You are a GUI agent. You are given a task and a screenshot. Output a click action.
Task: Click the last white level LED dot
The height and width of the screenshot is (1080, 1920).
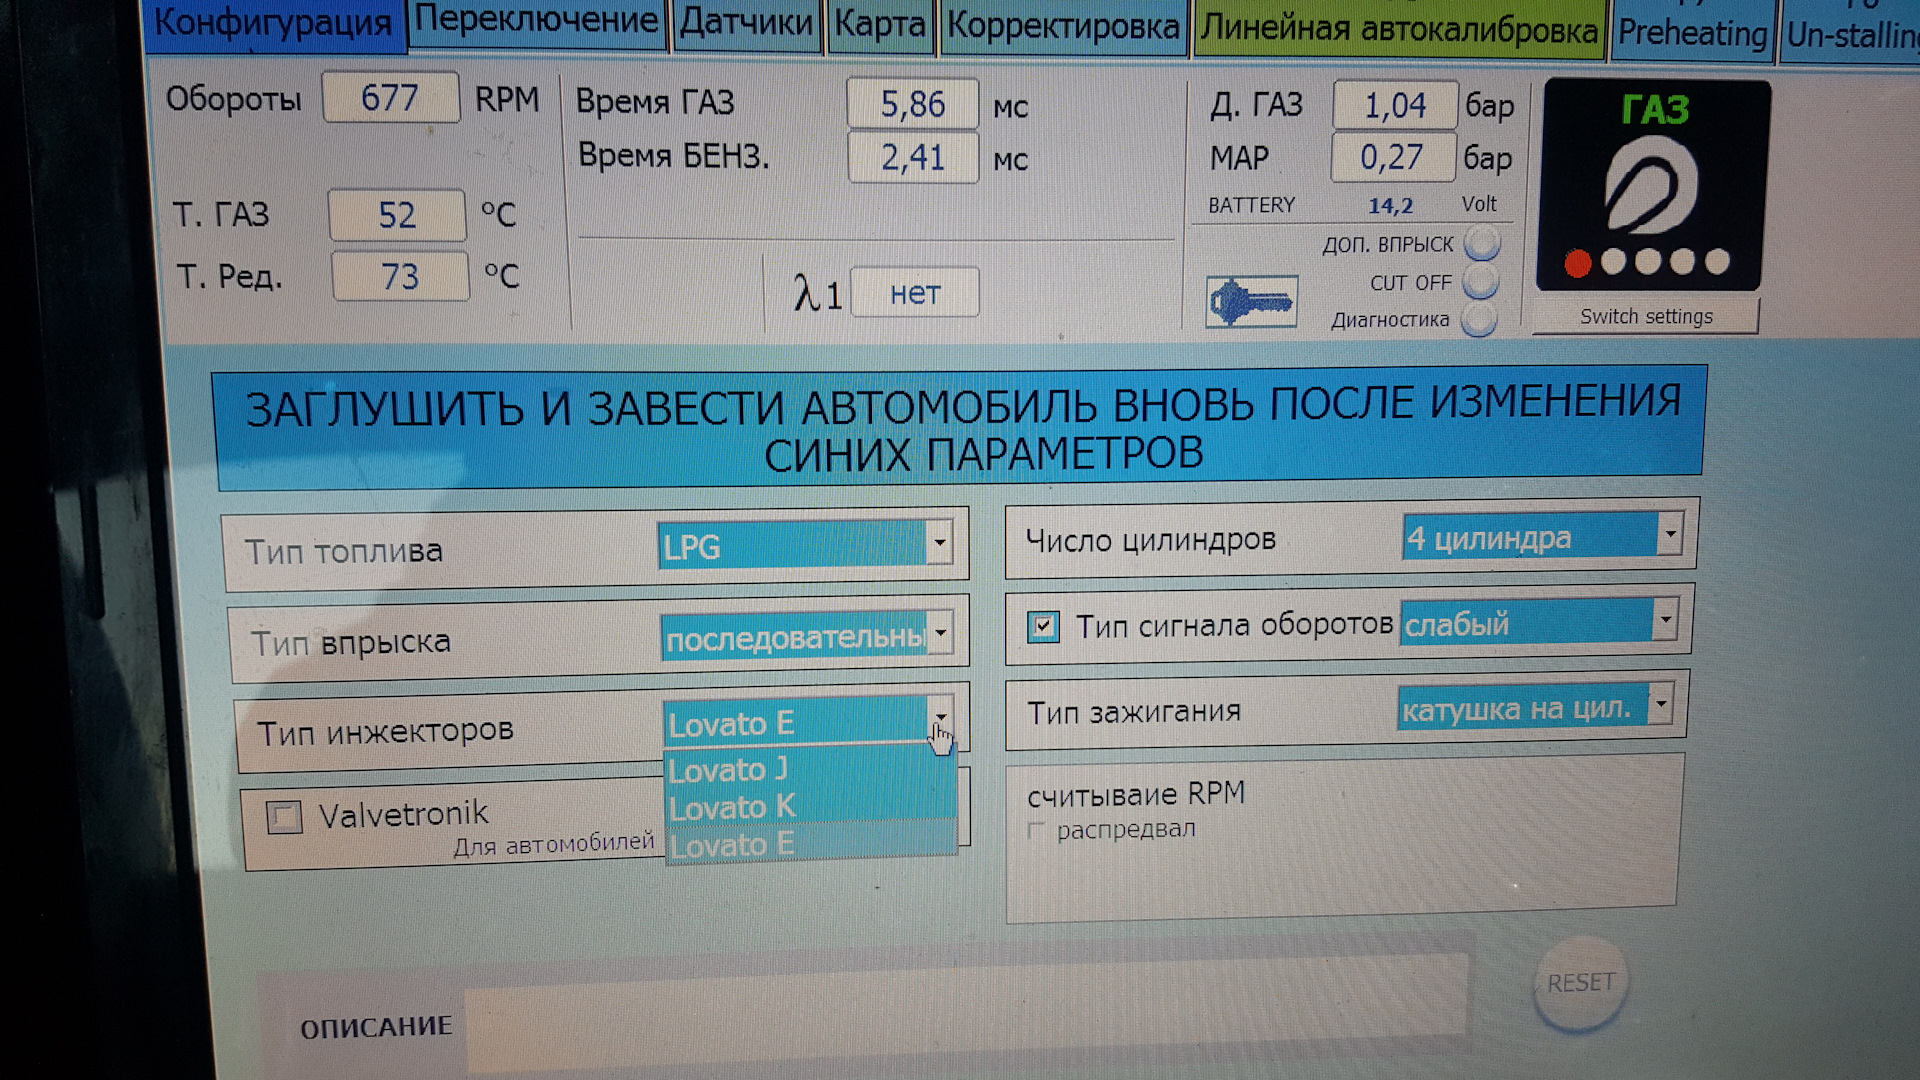[1717, 261]
